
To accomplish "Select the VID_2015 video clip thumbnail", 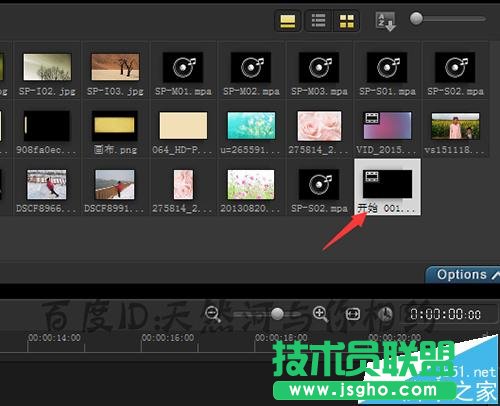I will pyautogui.click(x=387, y=126).
